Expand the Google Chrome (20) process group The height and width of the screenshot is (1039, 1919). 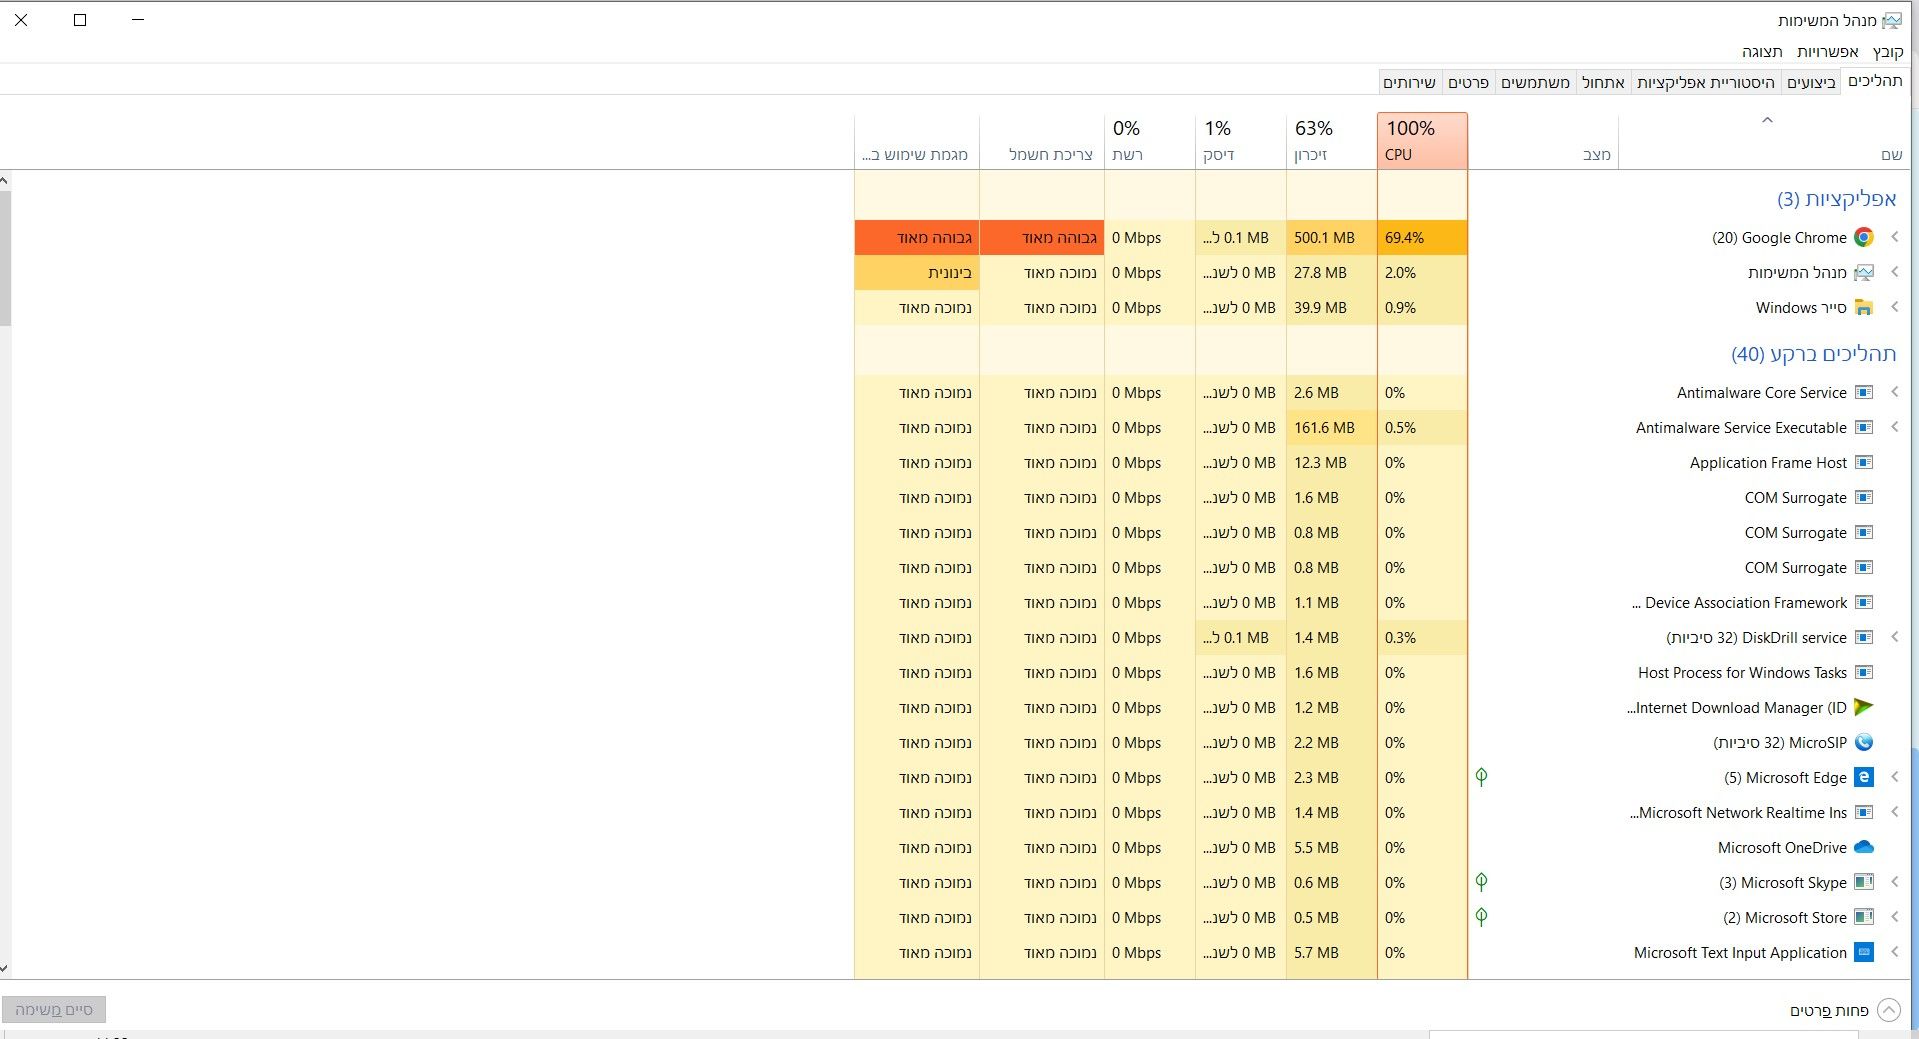tap(1894, 237)
